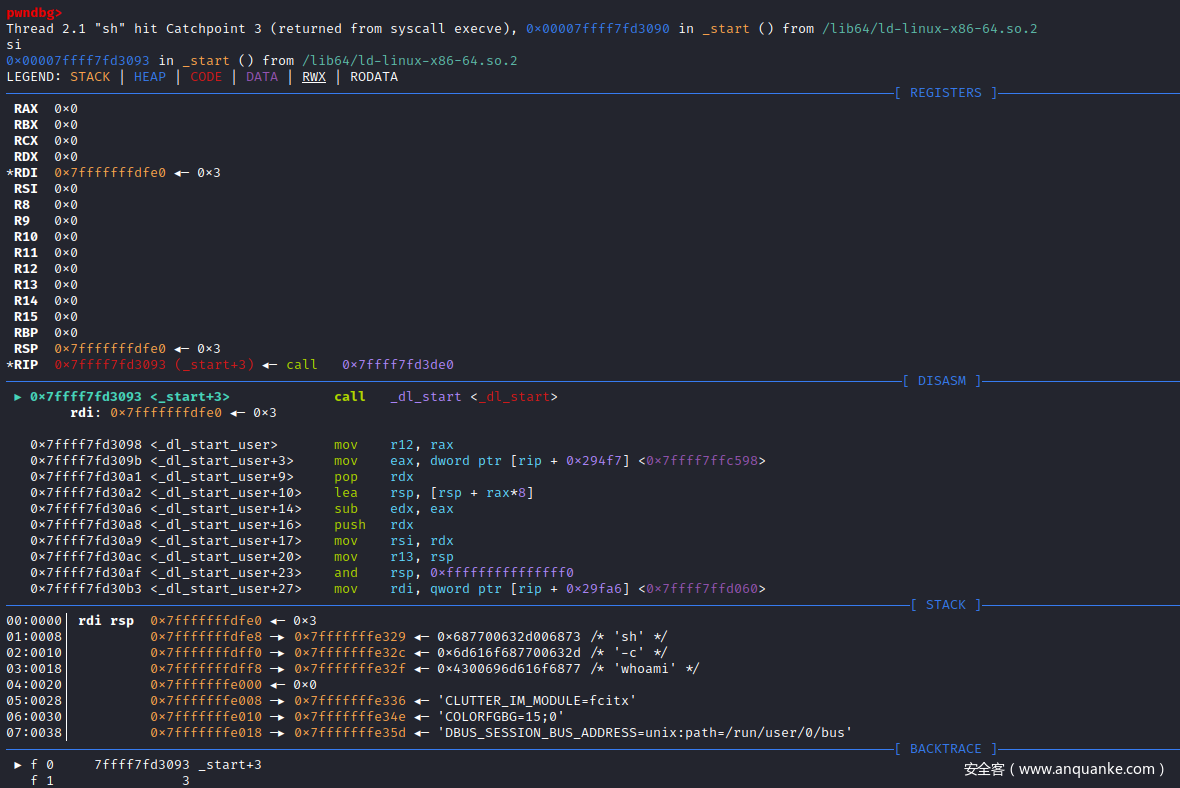Viewport: 1180px width, 788px height.
Task: Click the DISASM section header
Action: 941,381
